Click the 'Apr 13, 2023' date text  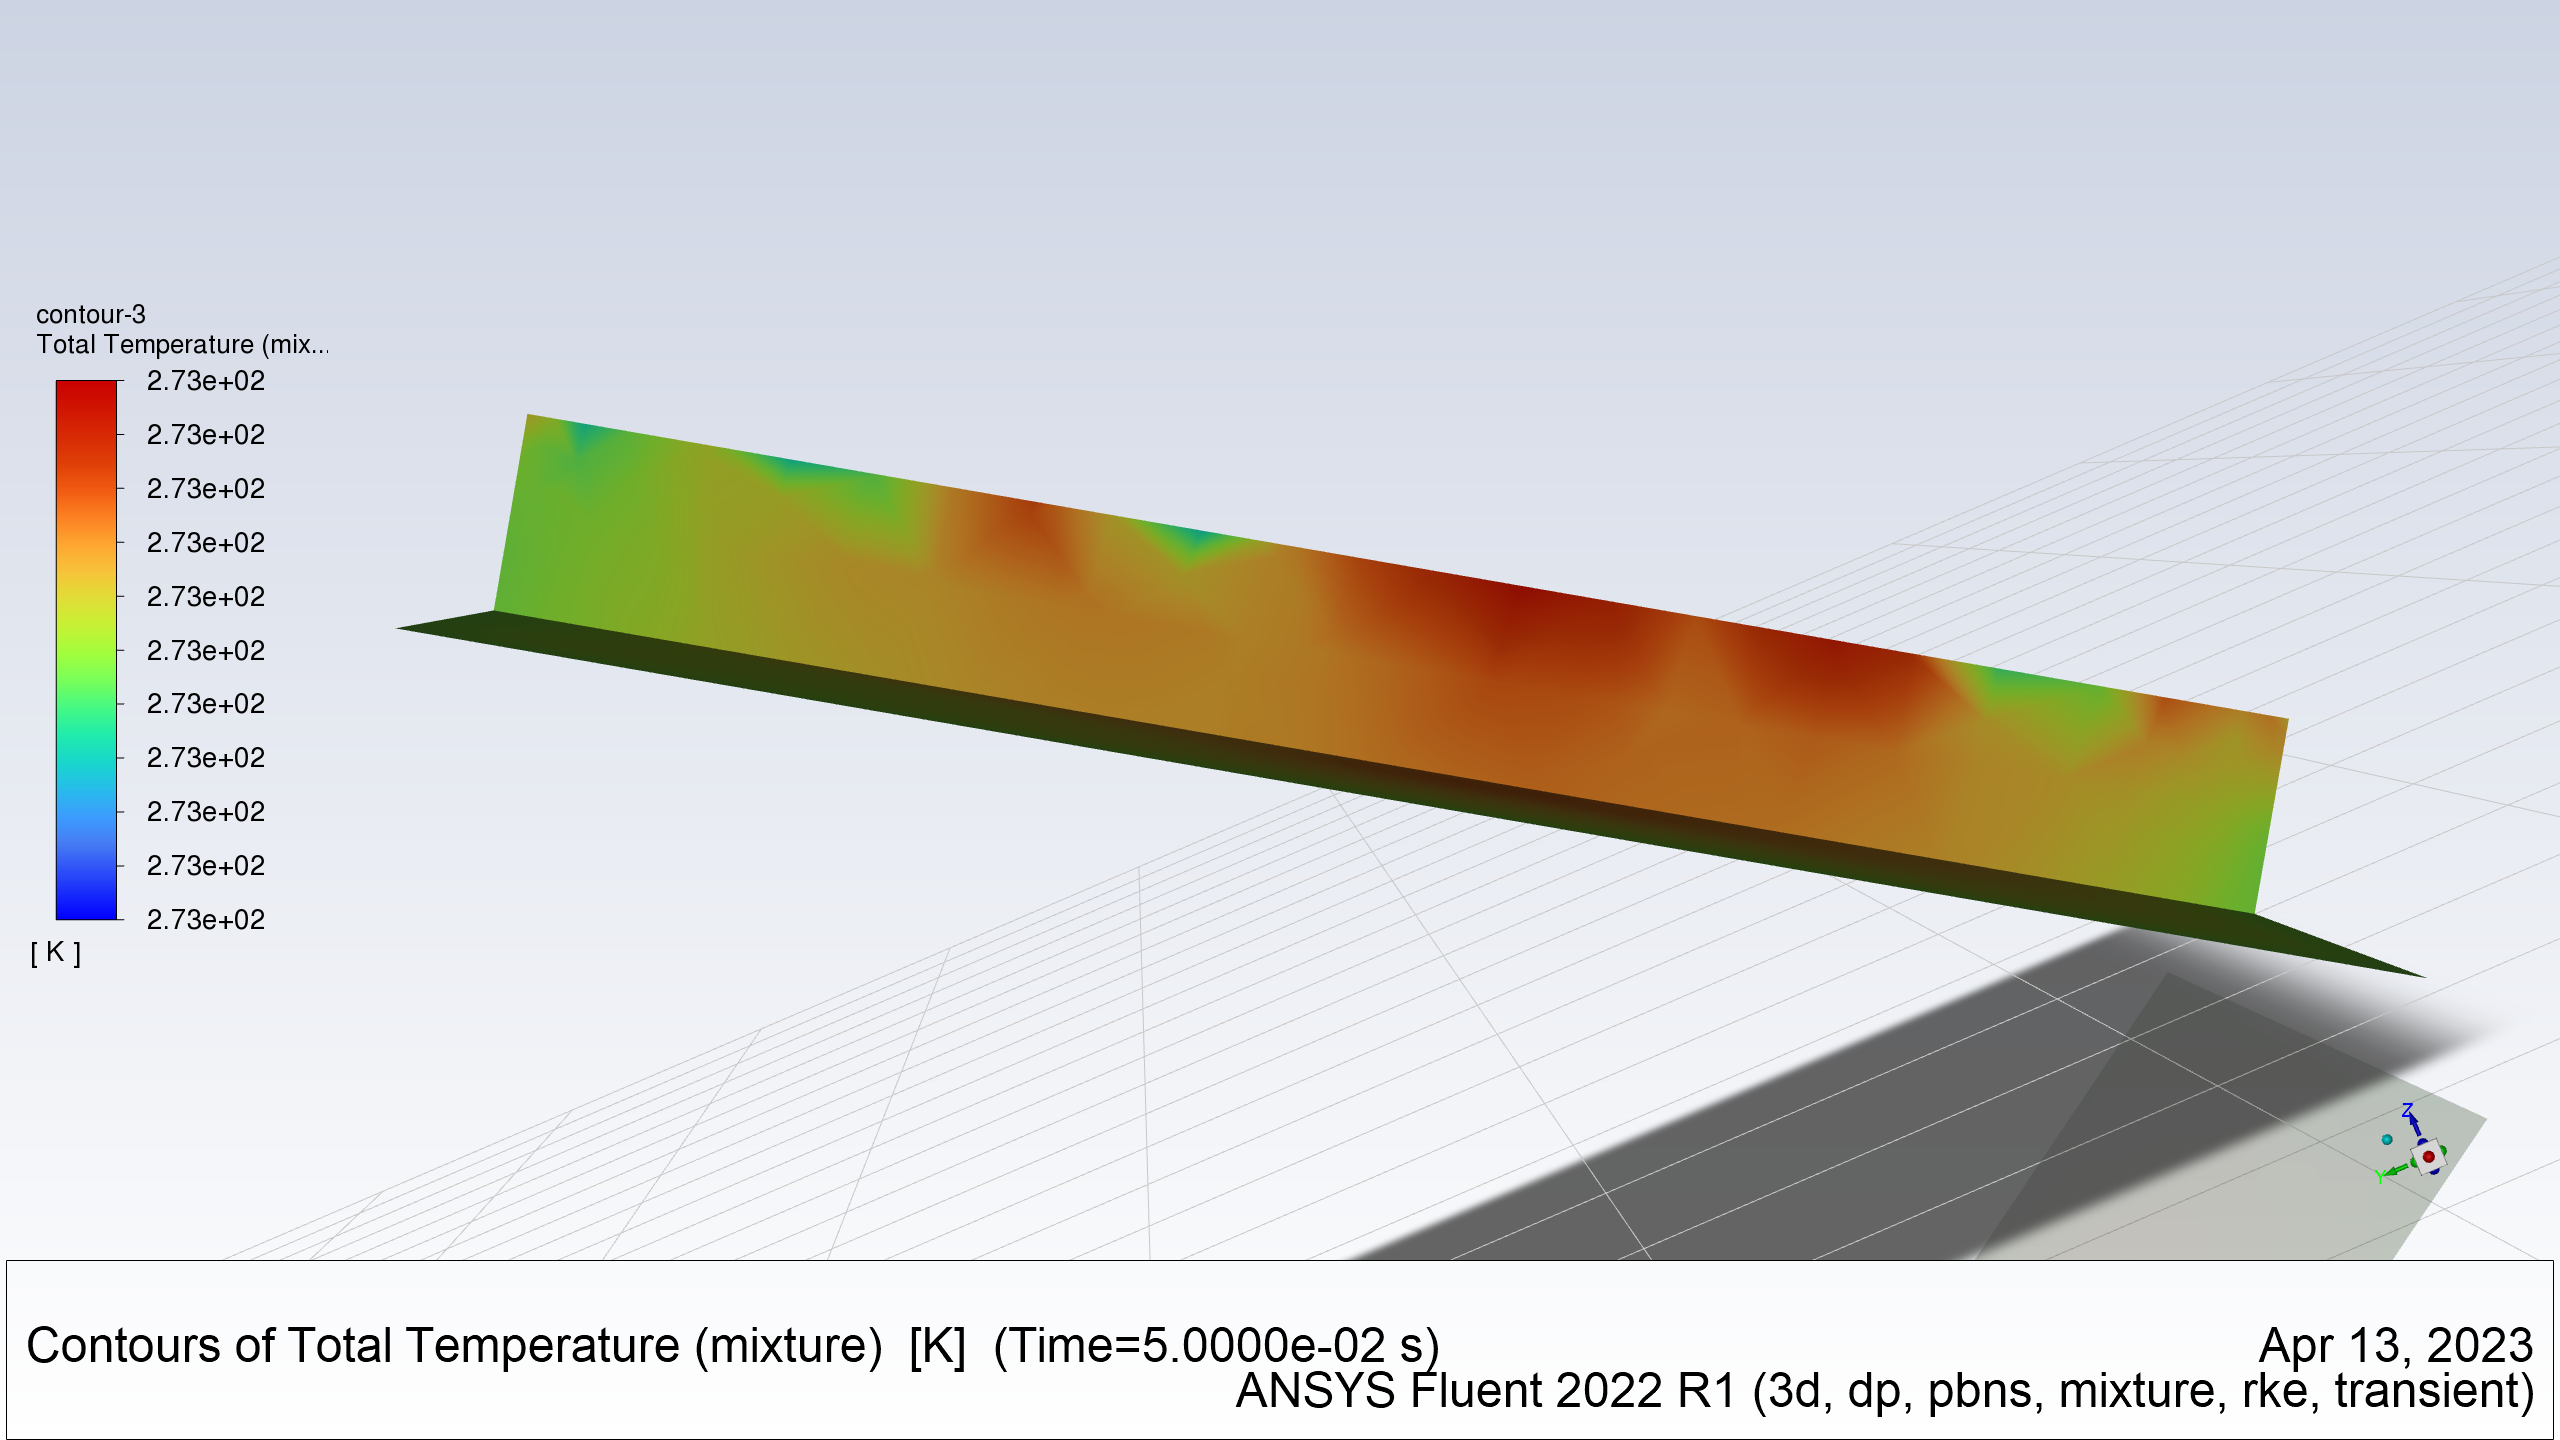(x=2396, y=1345)
